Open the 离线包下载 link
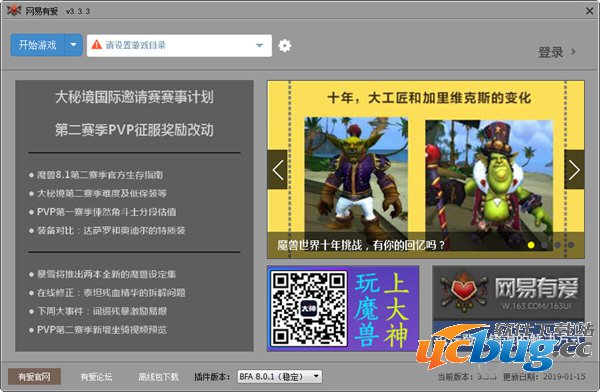Viewport: 600px width, 392px height. (158, 377)
